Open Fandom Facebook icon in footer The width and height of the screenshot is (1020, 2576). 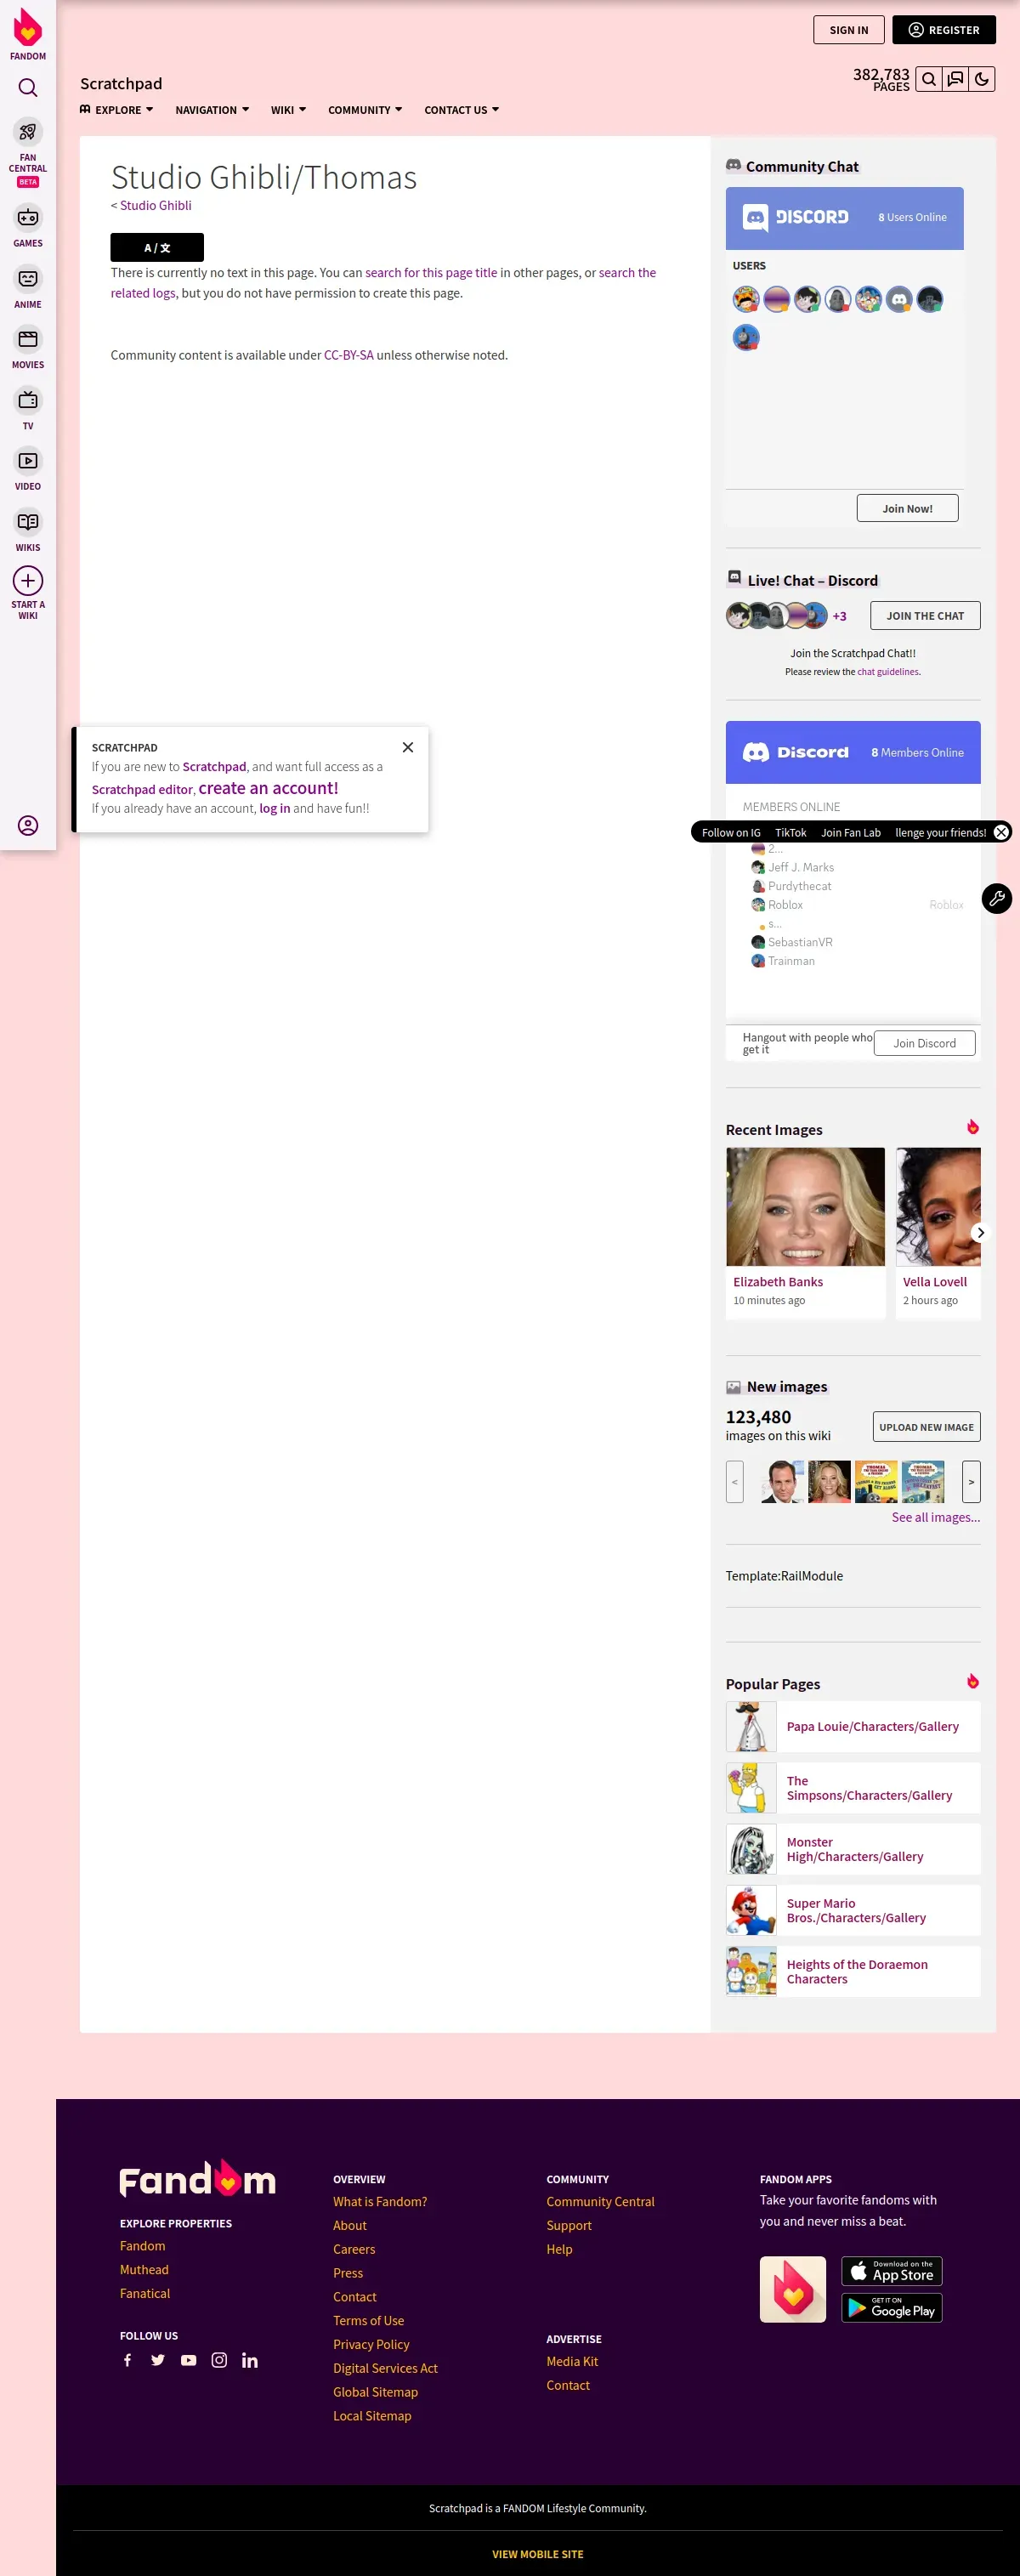[x=127, y=2360]
